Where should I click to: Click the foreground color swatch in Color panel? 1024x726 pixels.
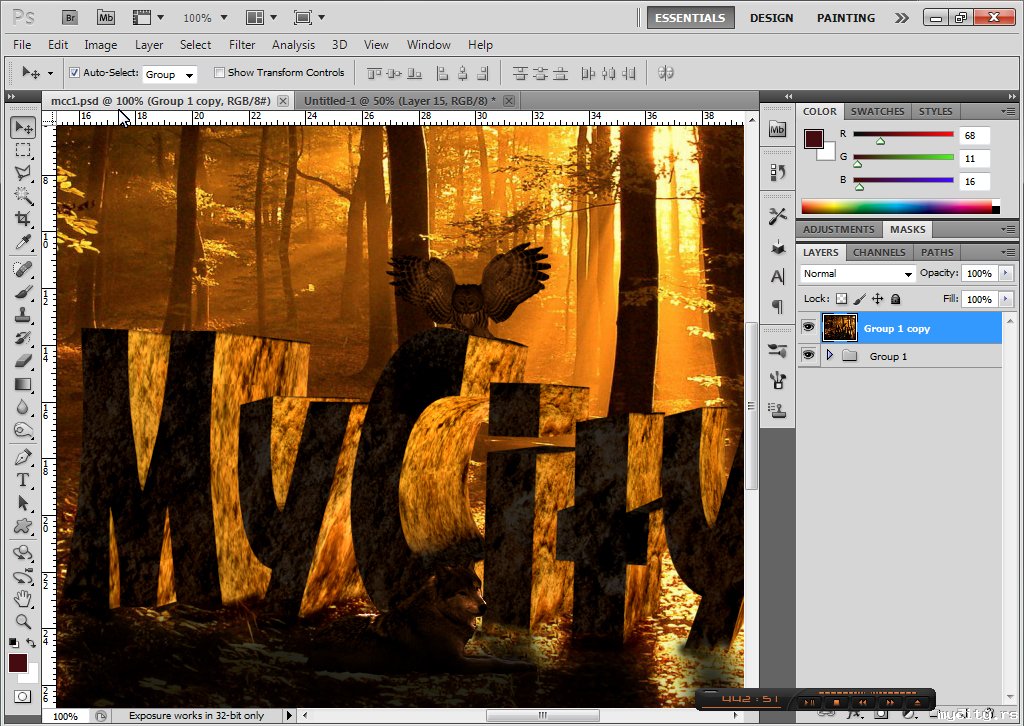coord(813,138)
